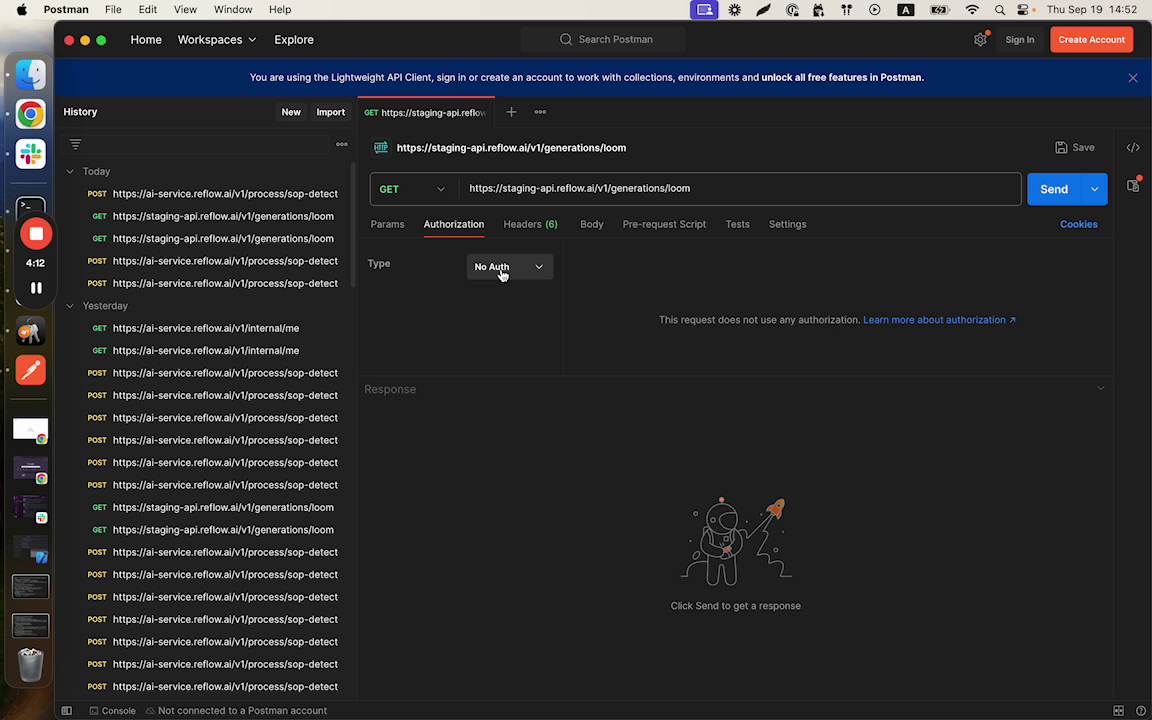Toggle the sidebar panel icon
The width and height of the screenshot is (1152, 720).
(x=67, y=711)
